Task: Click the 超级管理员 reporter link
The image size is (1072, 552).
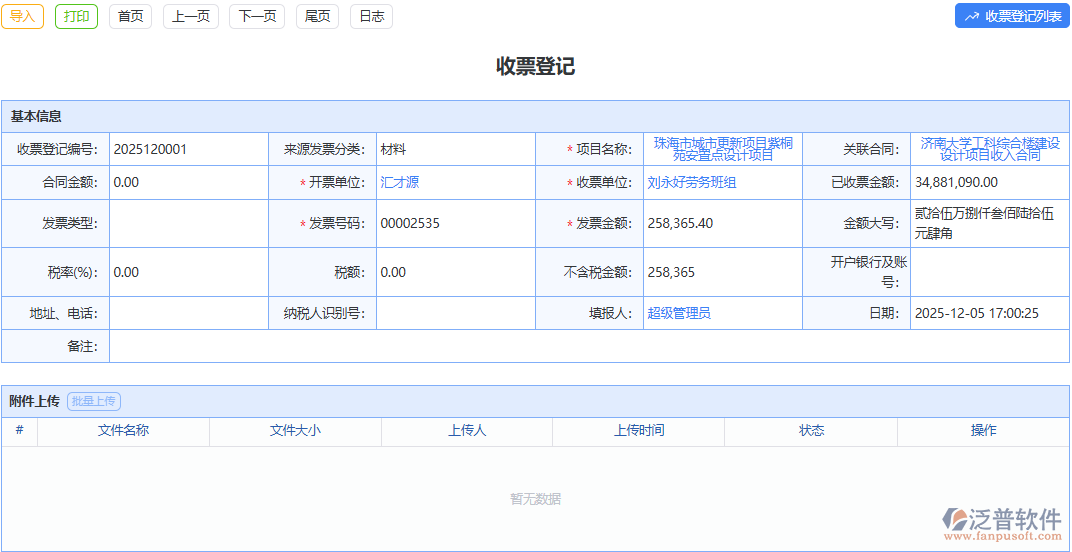Action: (678, 313)
